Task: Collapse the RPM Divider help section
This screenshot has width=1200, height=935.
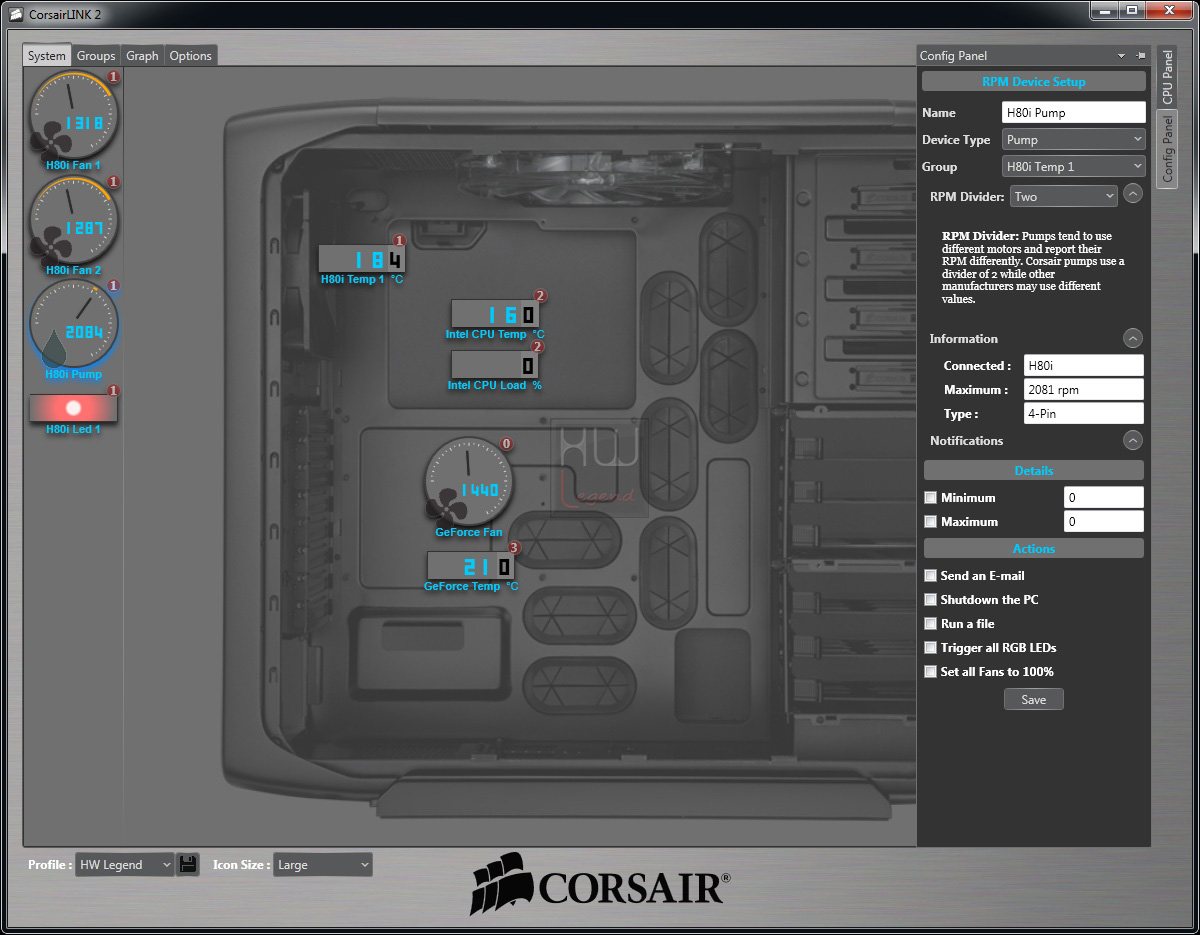Action: pos(1133,194)
